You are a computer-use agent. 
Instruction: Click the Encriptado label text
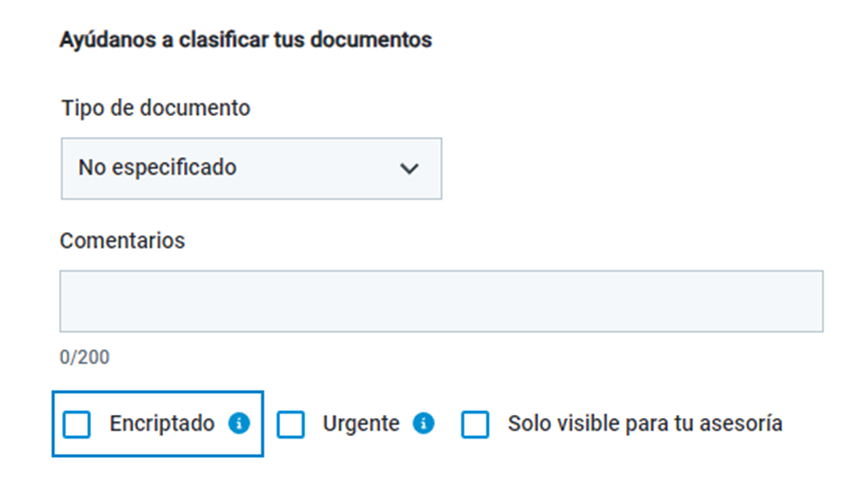click(162, 423)
